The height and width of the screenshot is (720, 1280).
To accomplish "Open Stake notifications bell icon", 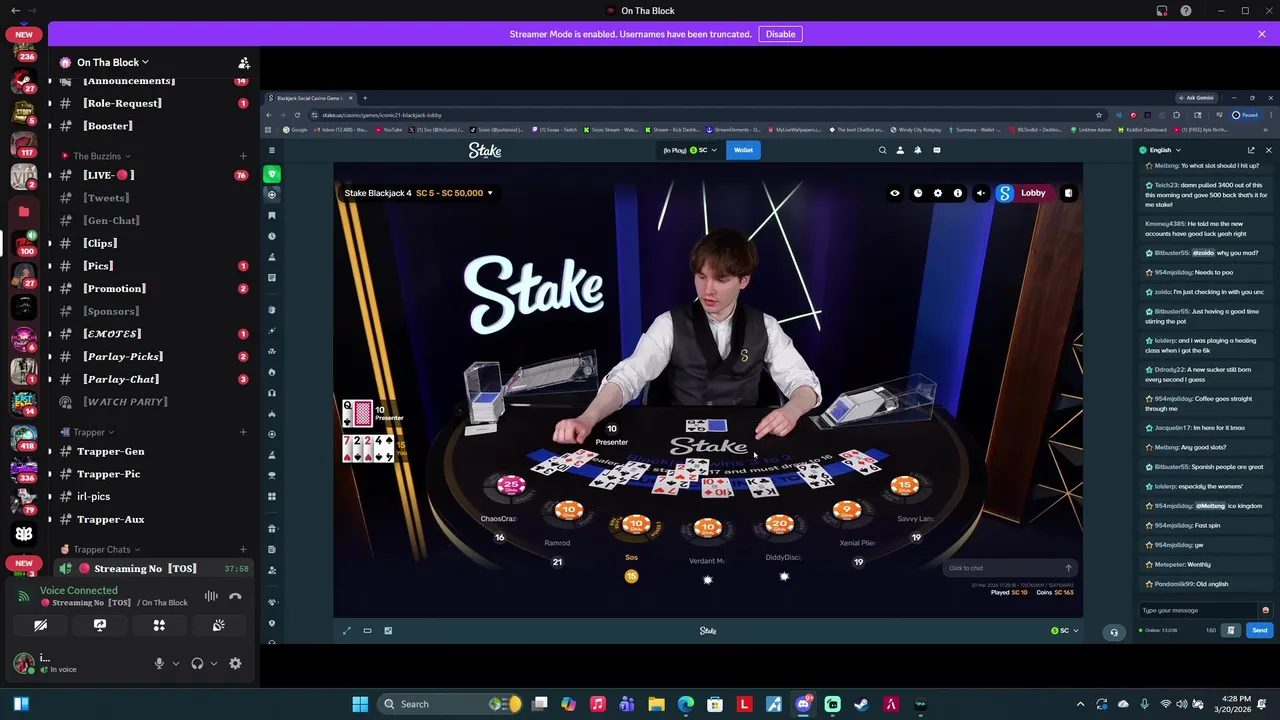I will point(918,150).
